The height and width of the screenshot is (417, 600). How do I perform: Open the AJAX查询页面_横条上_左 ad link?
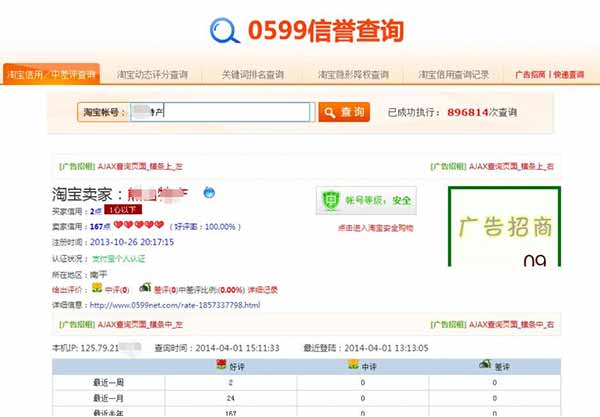tap(140, 166)
